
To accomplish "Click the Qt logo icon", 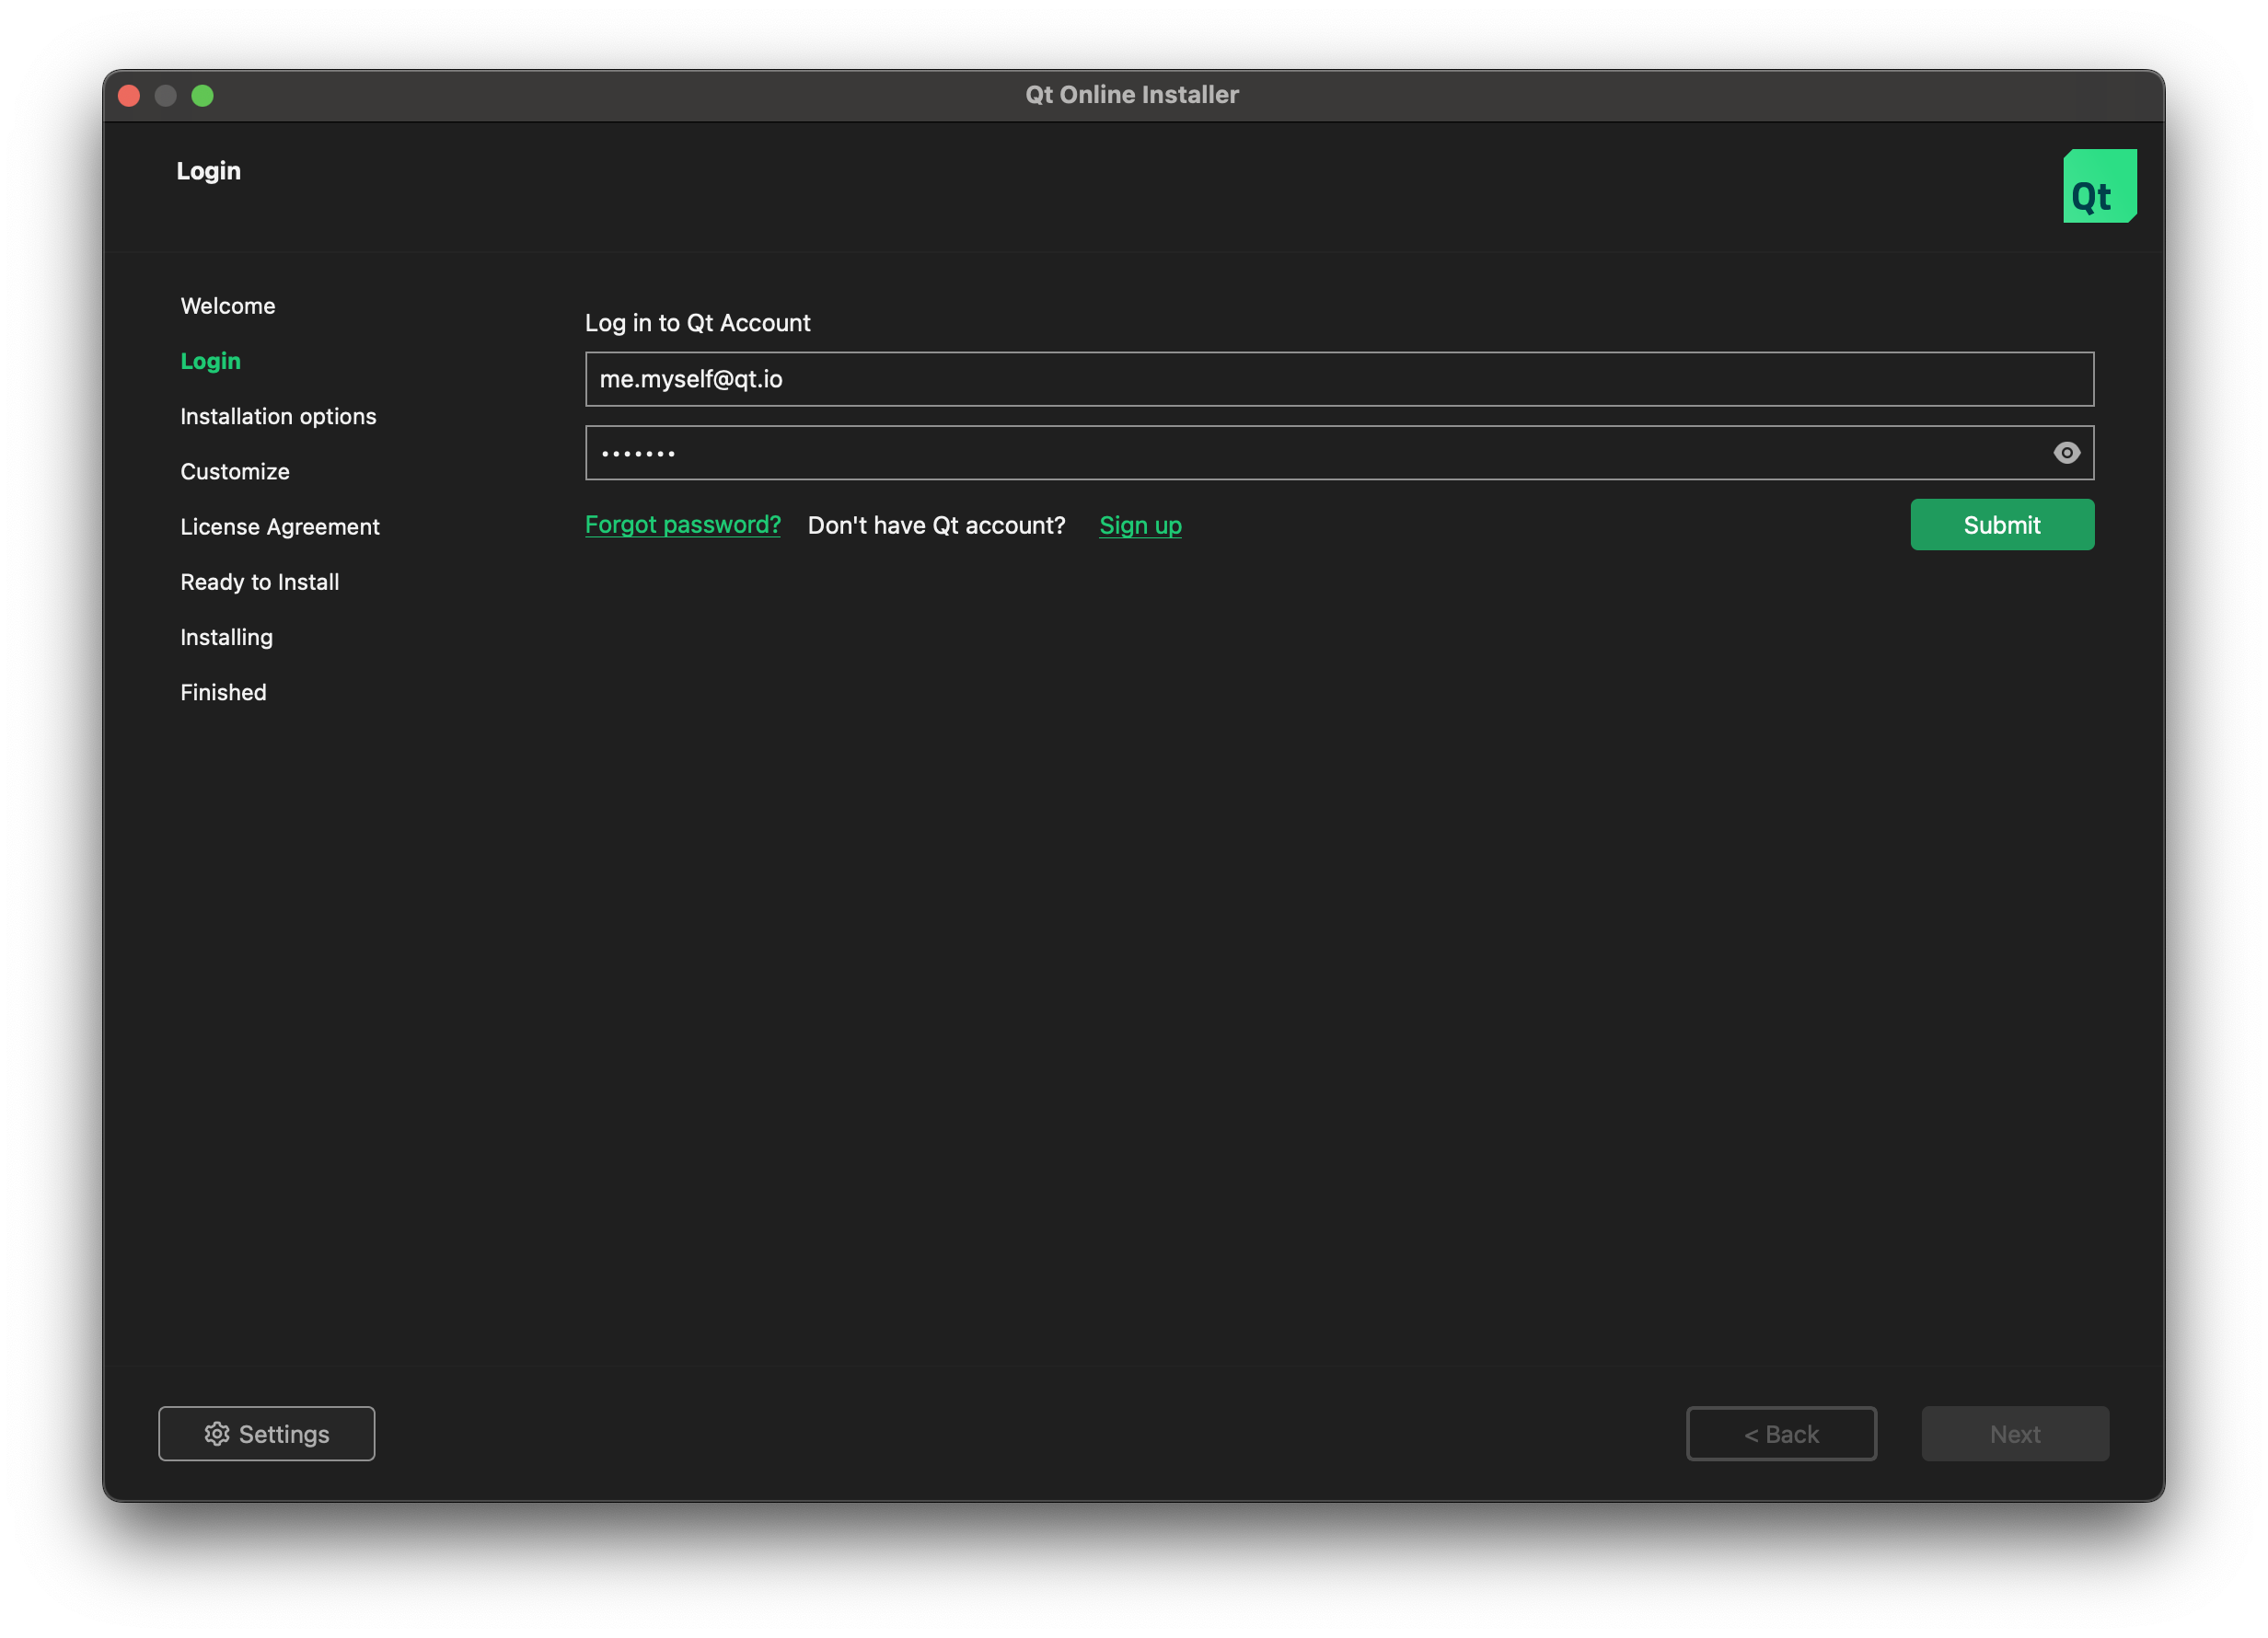I will [x=2099, y=186].
